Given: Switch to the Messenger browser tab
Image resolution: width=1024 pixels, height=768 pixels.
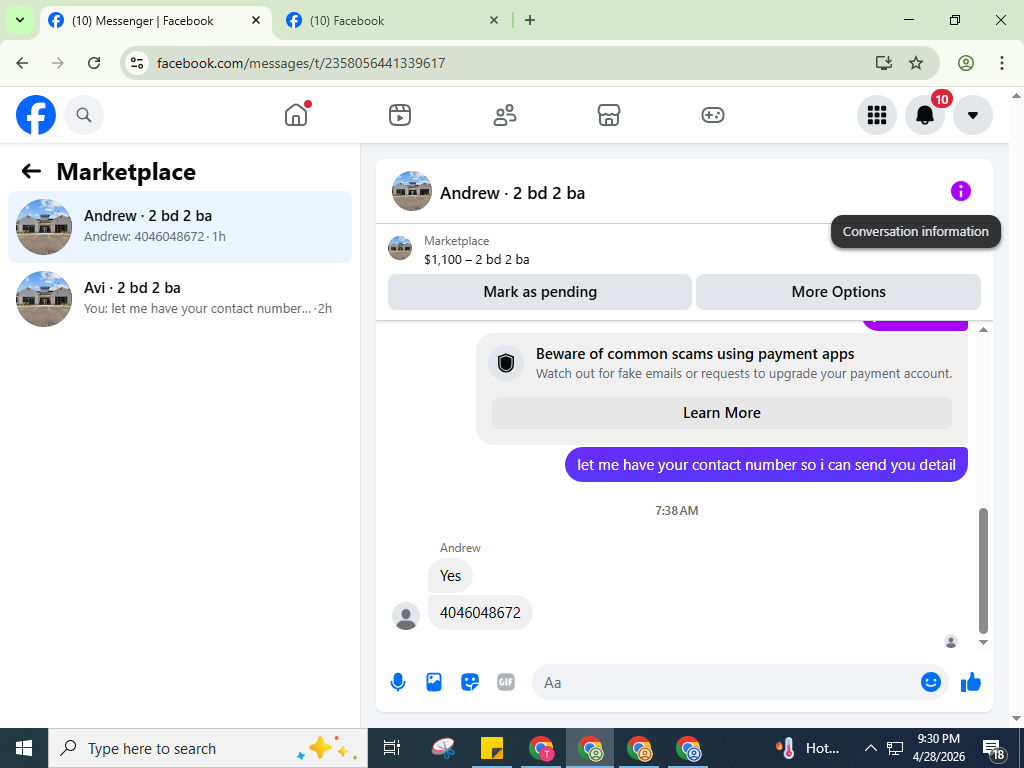Looking at the screenshot, I should coord(155,21).
